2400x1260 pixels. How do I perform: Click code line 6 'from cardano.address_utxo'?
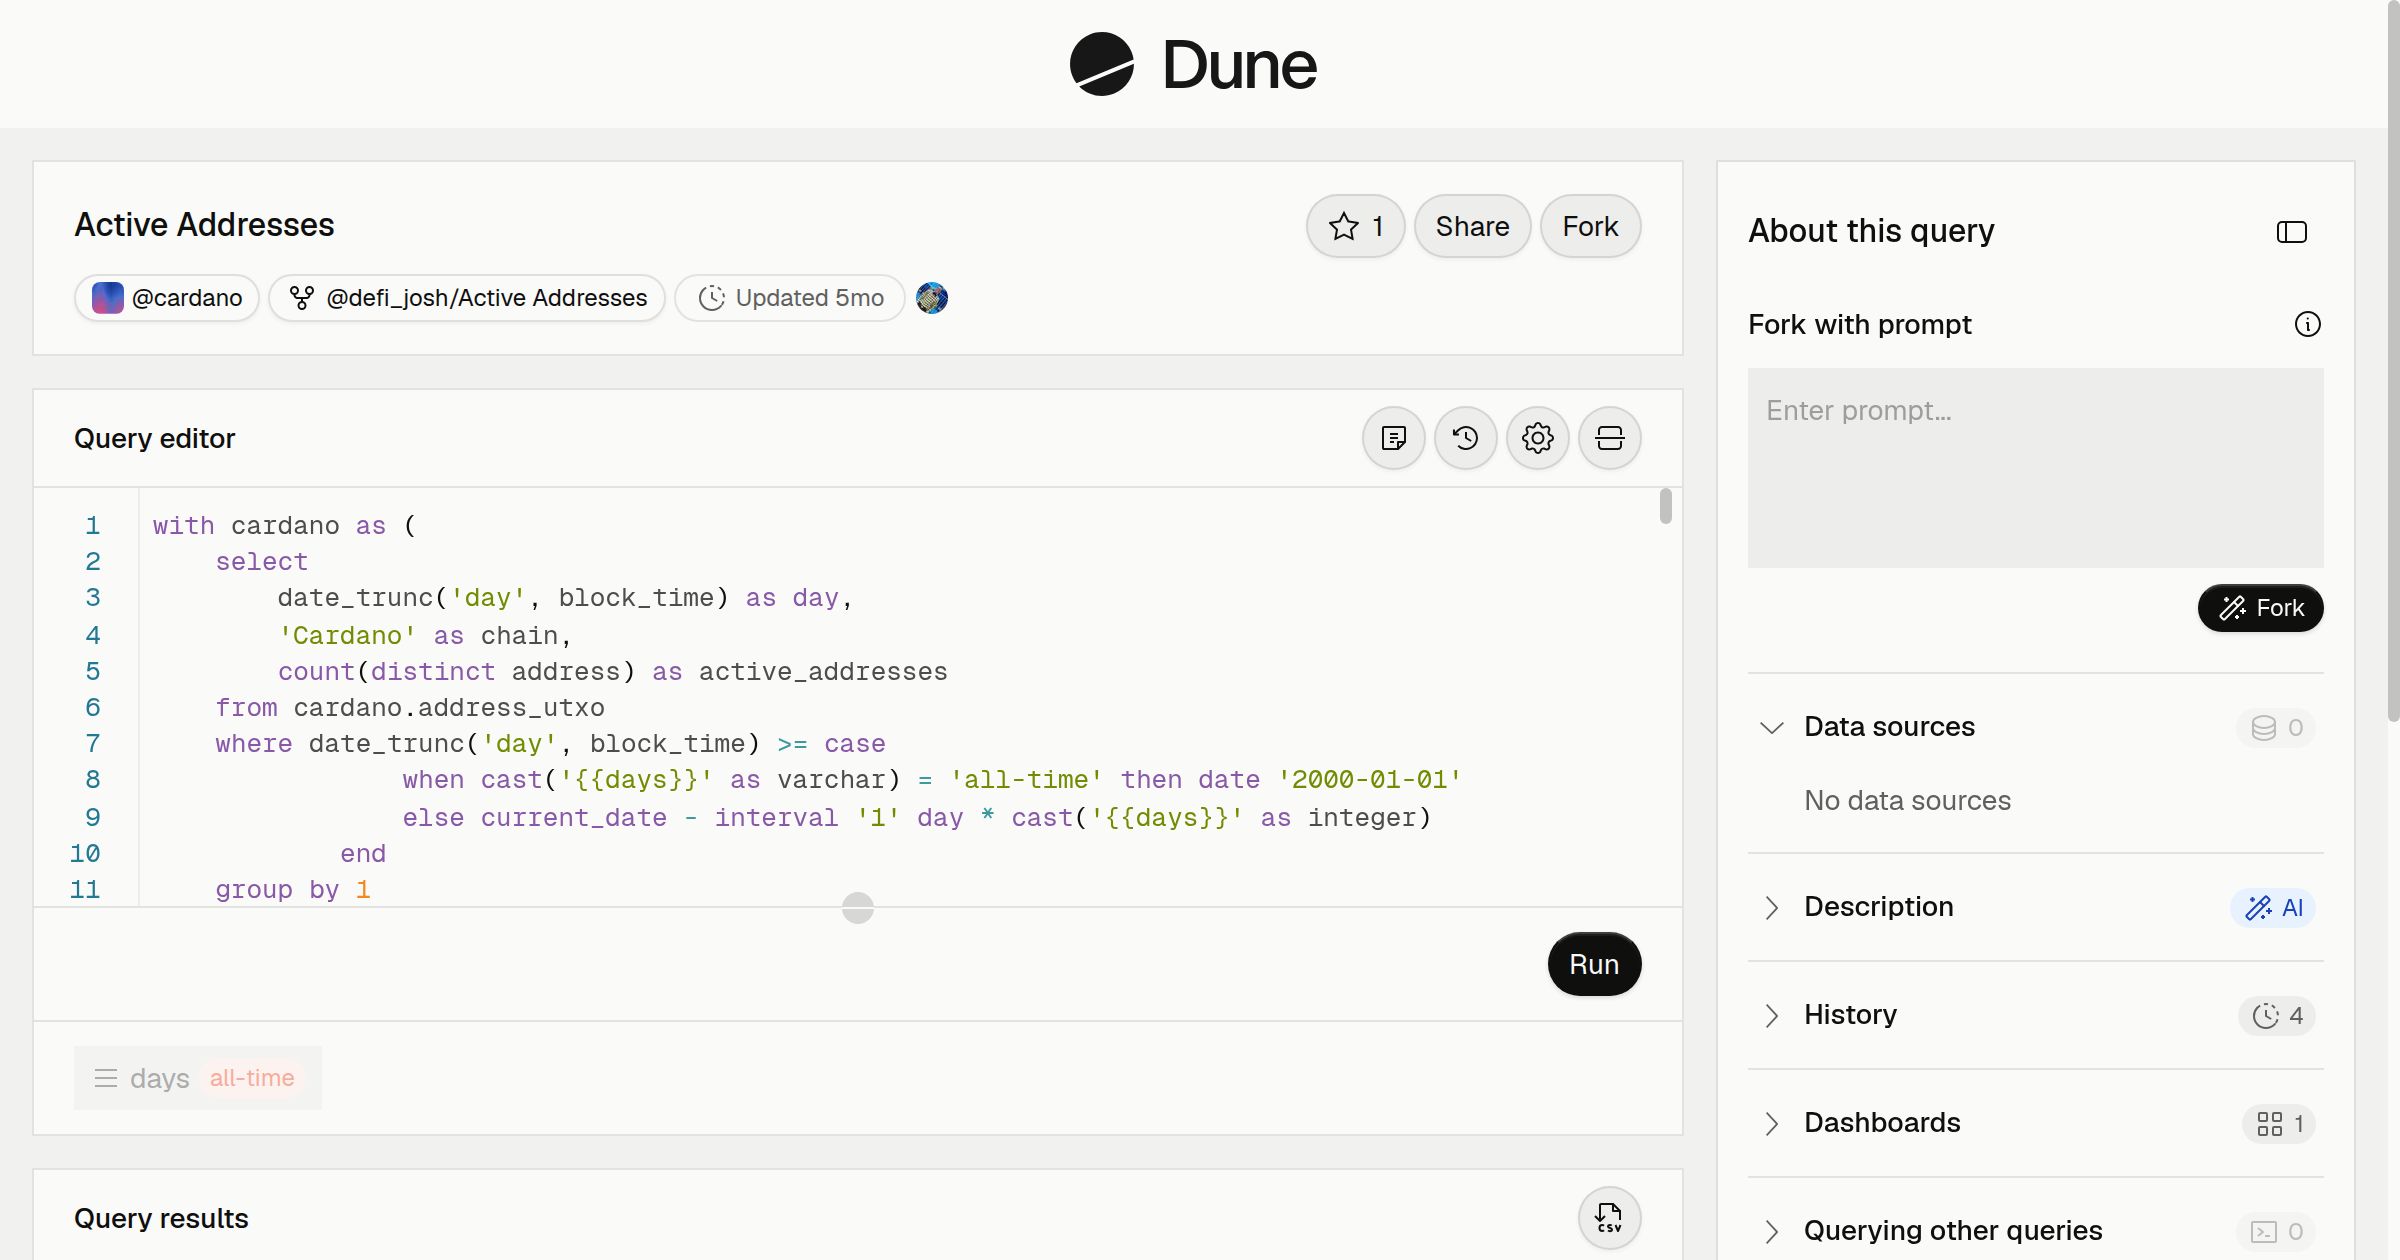tap(410, 708)
